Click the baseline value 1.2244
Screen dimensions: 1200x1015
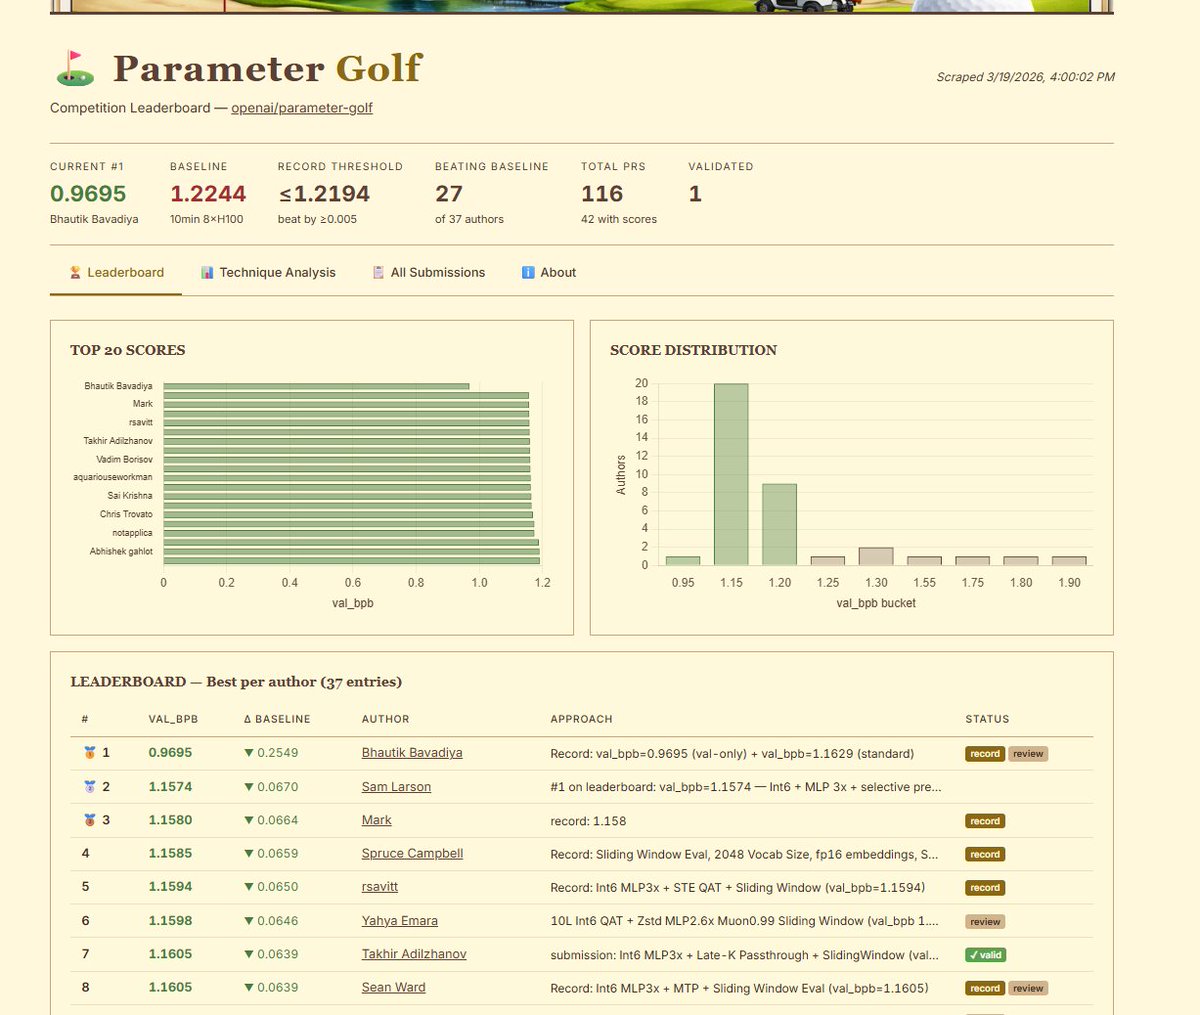(208, 194)
